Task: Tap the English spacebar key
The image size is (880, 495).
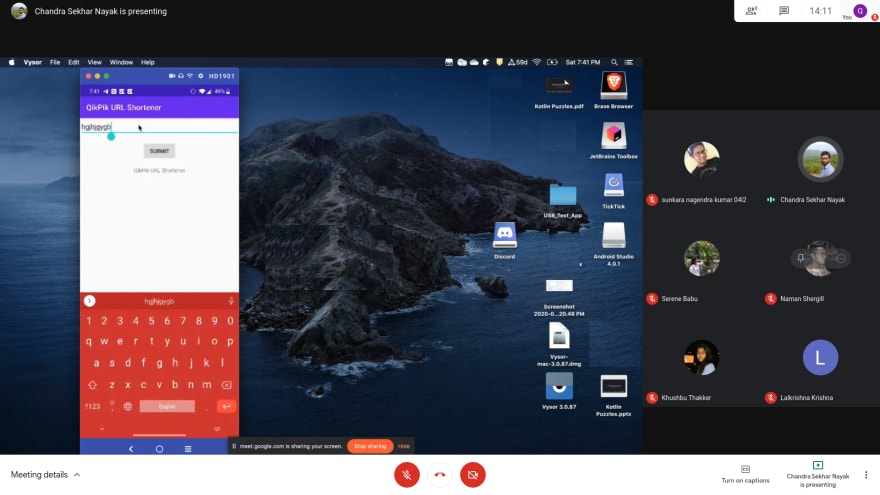Action: tap(167, 406)
